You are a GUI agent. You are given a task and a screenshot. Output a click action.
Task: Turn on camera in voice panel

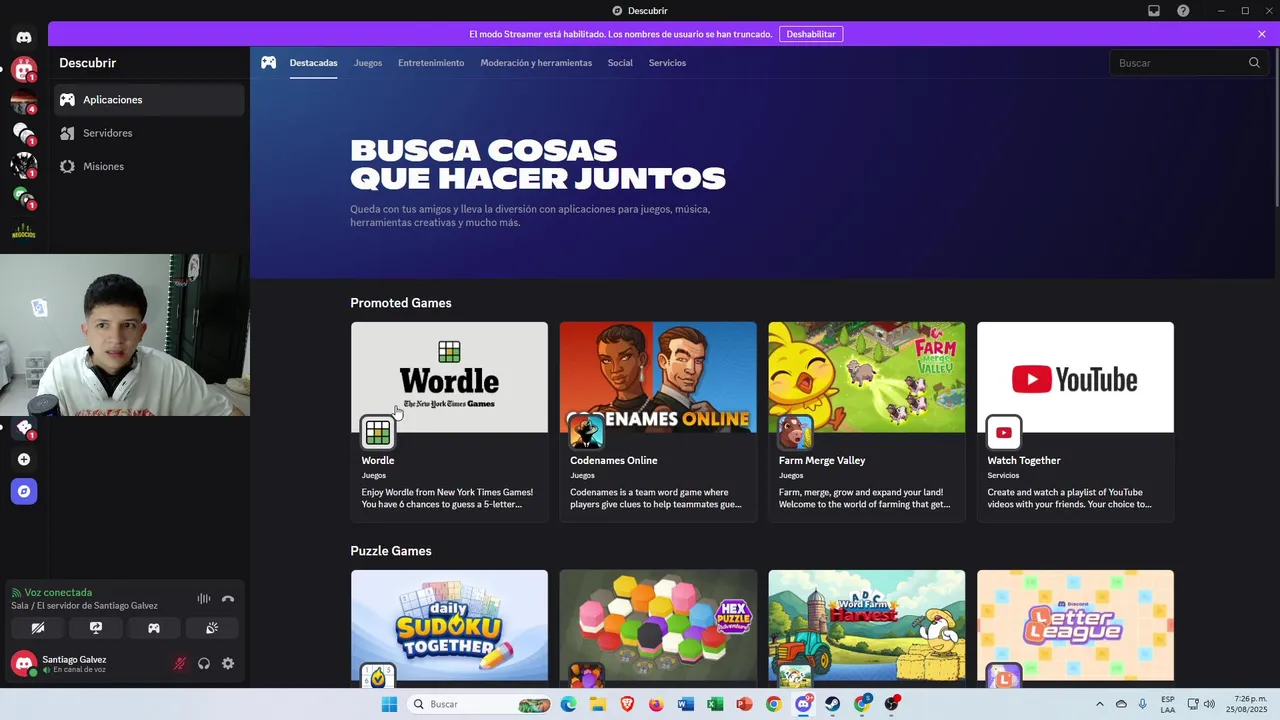coord(38,628)
